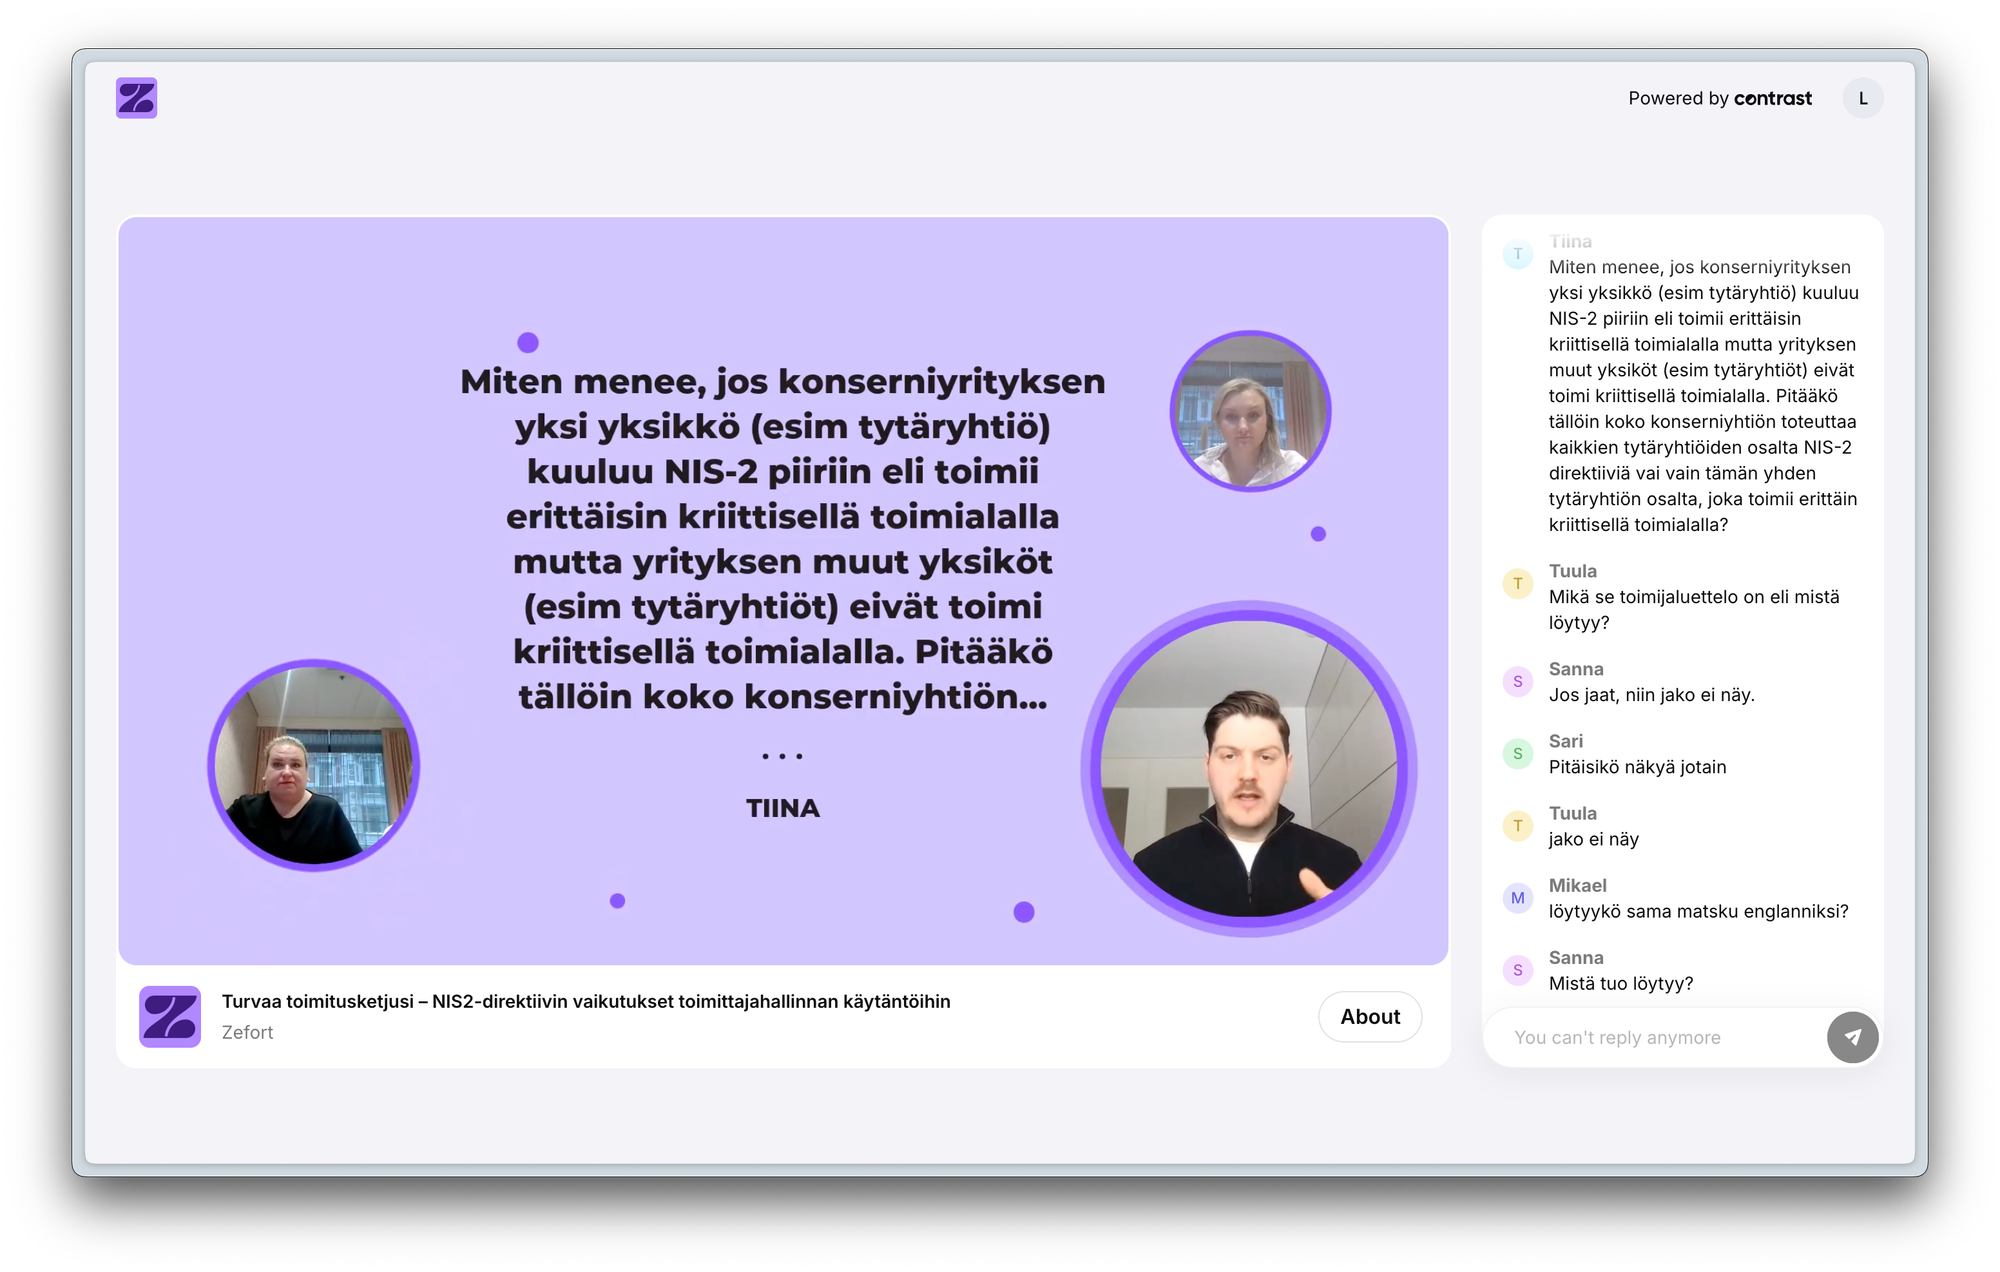Click Sanna's avatar next to 'Mistä tuo löytyy?'
2000x1272 pixels.
[x=1517, y=970]
